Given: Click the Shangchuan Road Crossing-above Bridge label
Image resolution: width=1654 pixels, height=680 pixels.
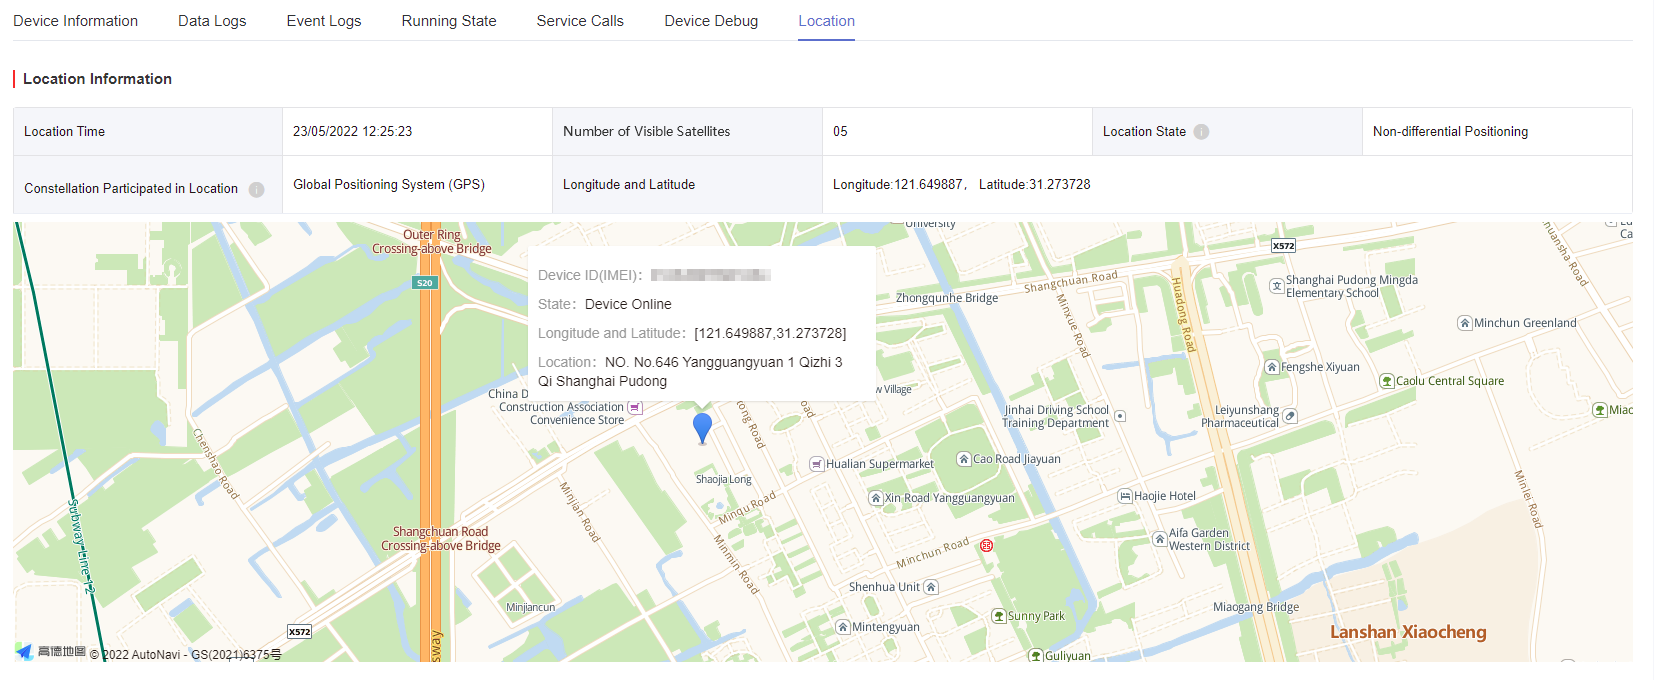Looking at the screenshot, I should [441, 539].
